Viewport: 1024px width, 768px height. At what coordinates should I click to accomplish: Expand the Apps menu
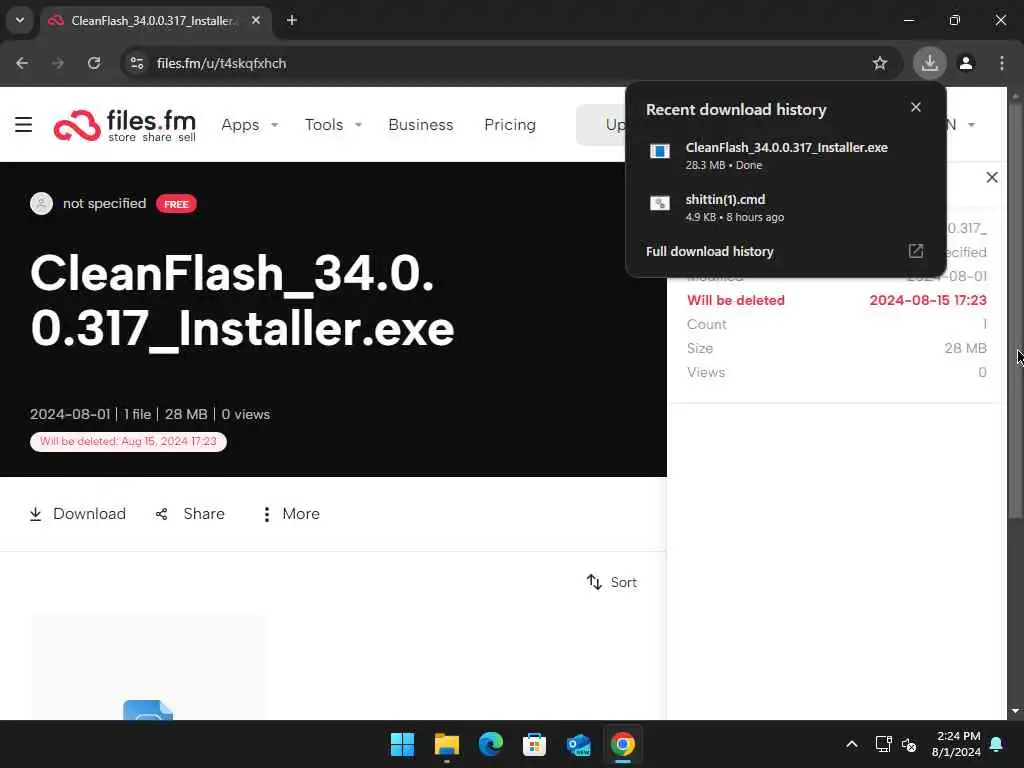coord(249,125)
